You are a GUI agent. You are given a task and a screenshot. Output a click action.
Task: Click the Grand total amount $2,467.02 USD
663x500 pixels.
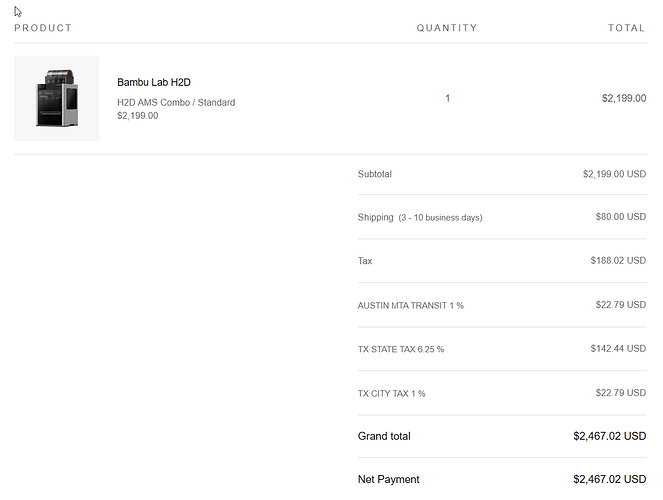tap(610, 436)
